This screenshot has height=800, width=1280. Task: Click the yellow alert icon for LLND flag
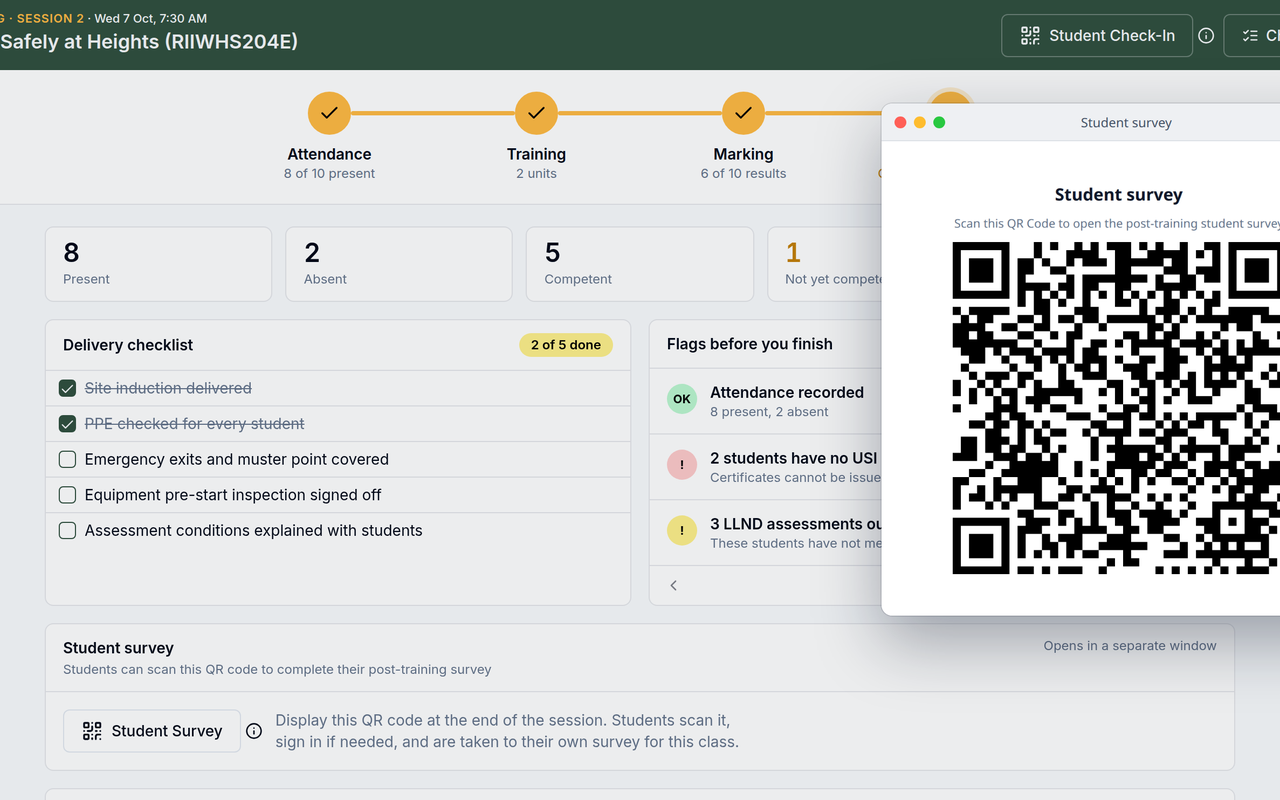coord(682,531)
